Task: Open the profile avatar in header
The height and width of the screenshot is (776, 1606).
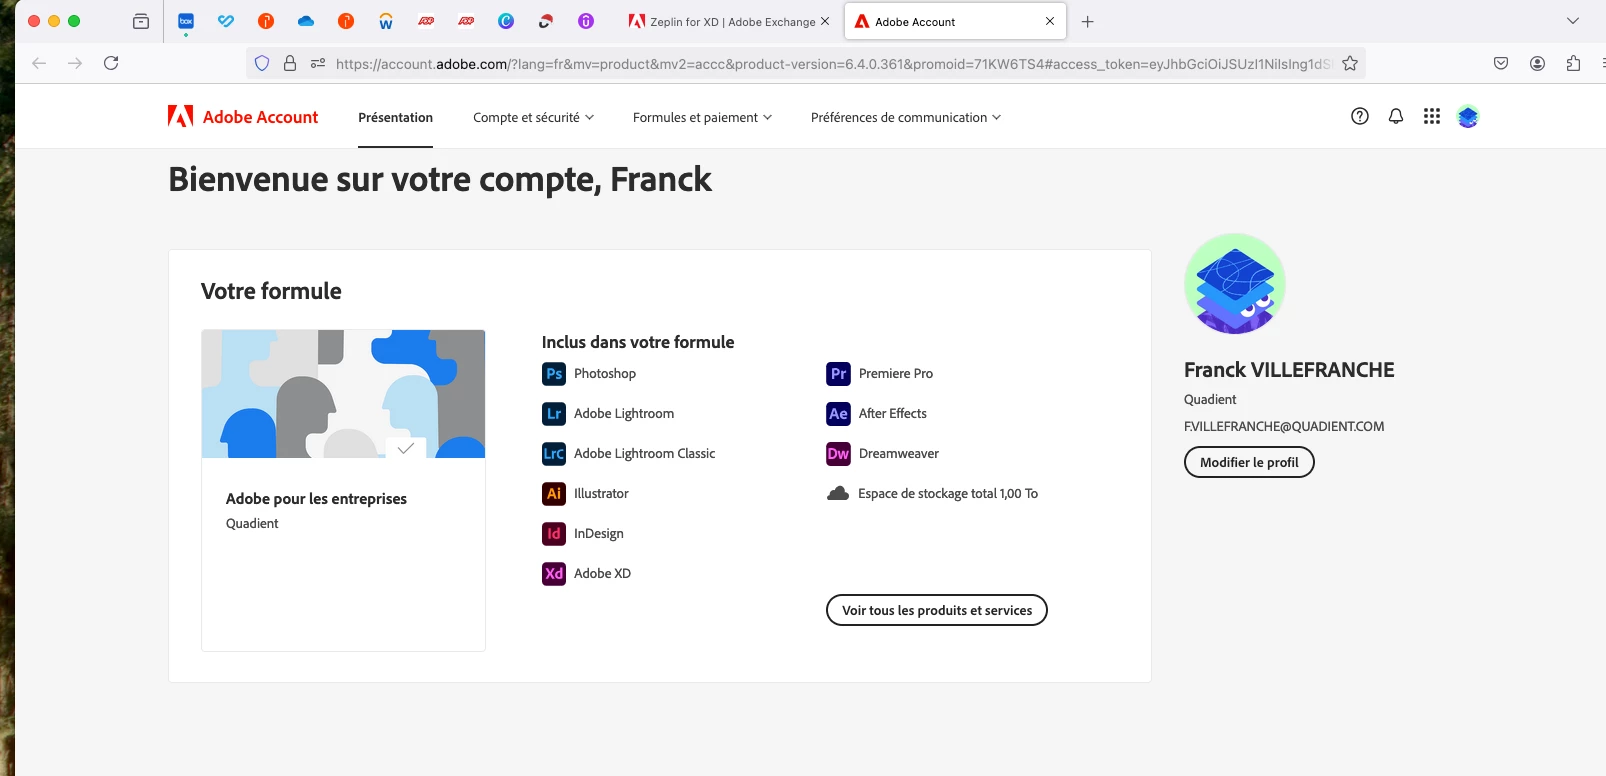Action: tap(1468, 117)
